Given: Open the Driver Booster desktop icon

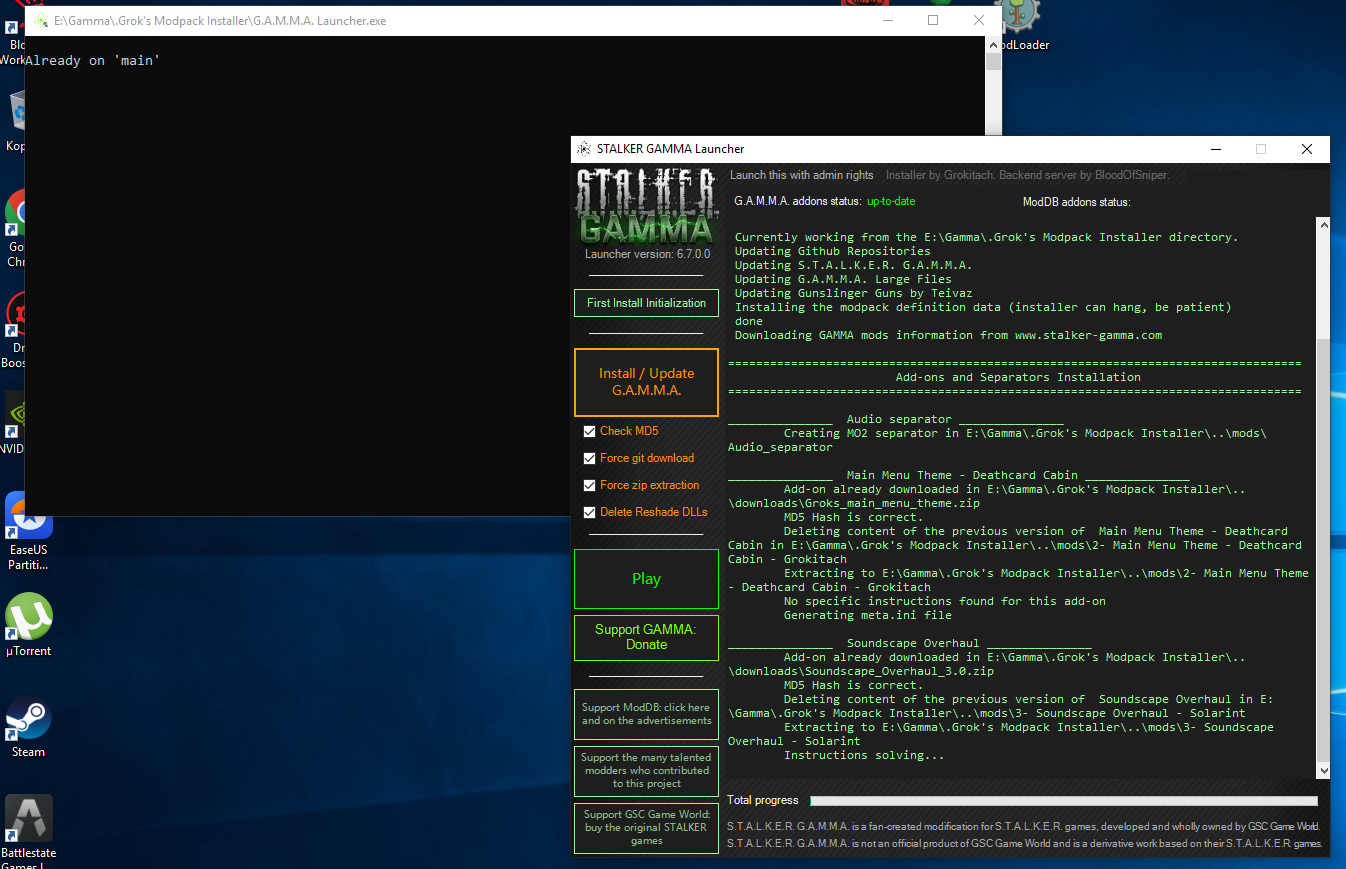Looking at the screenshot, I should pos(14,330).
